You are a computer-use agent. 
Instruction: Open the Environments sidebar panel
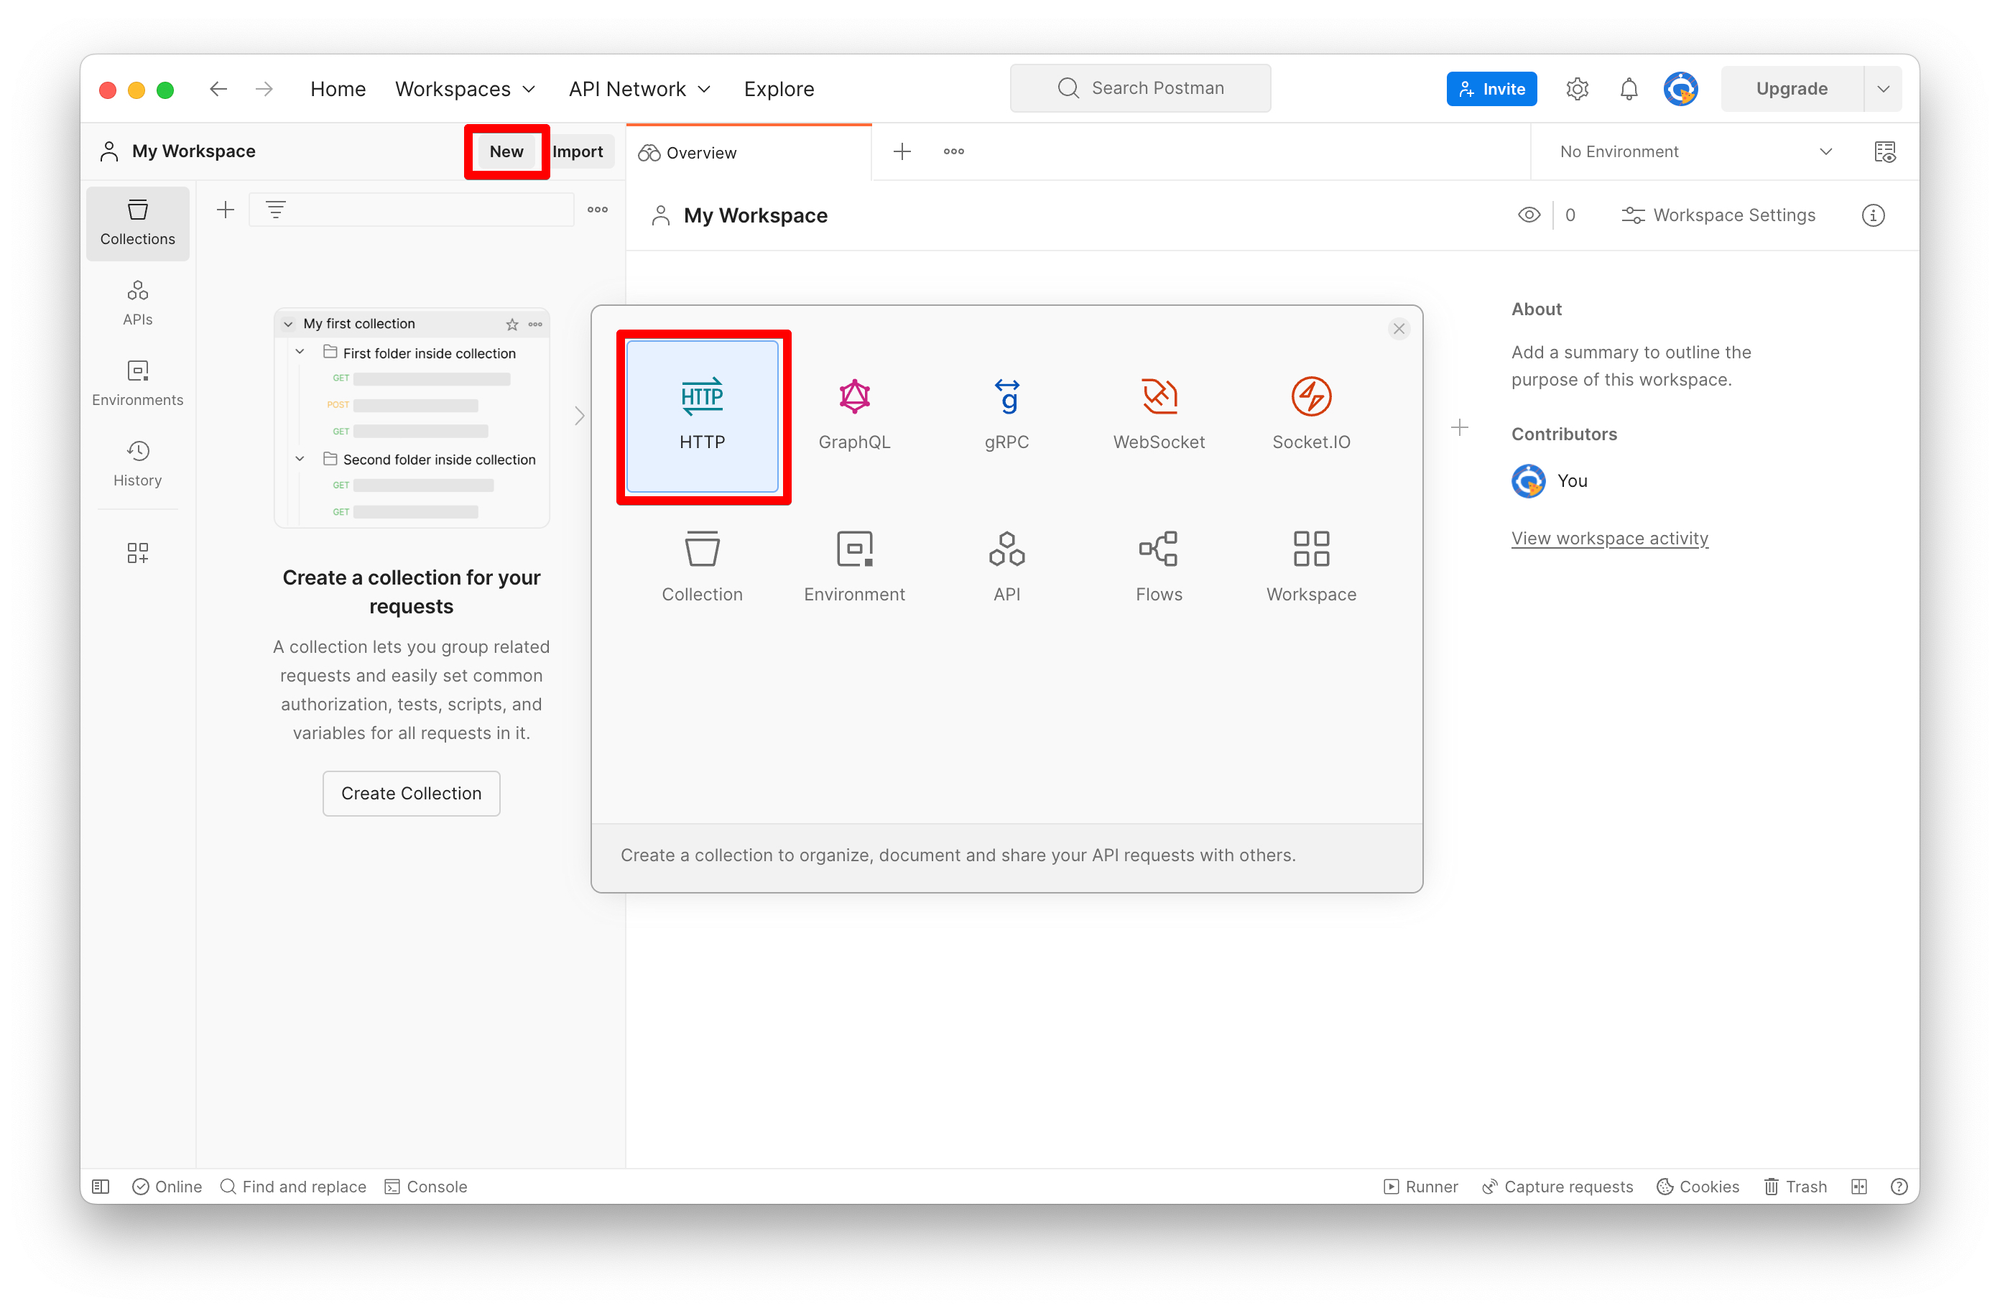coord(138,383)
